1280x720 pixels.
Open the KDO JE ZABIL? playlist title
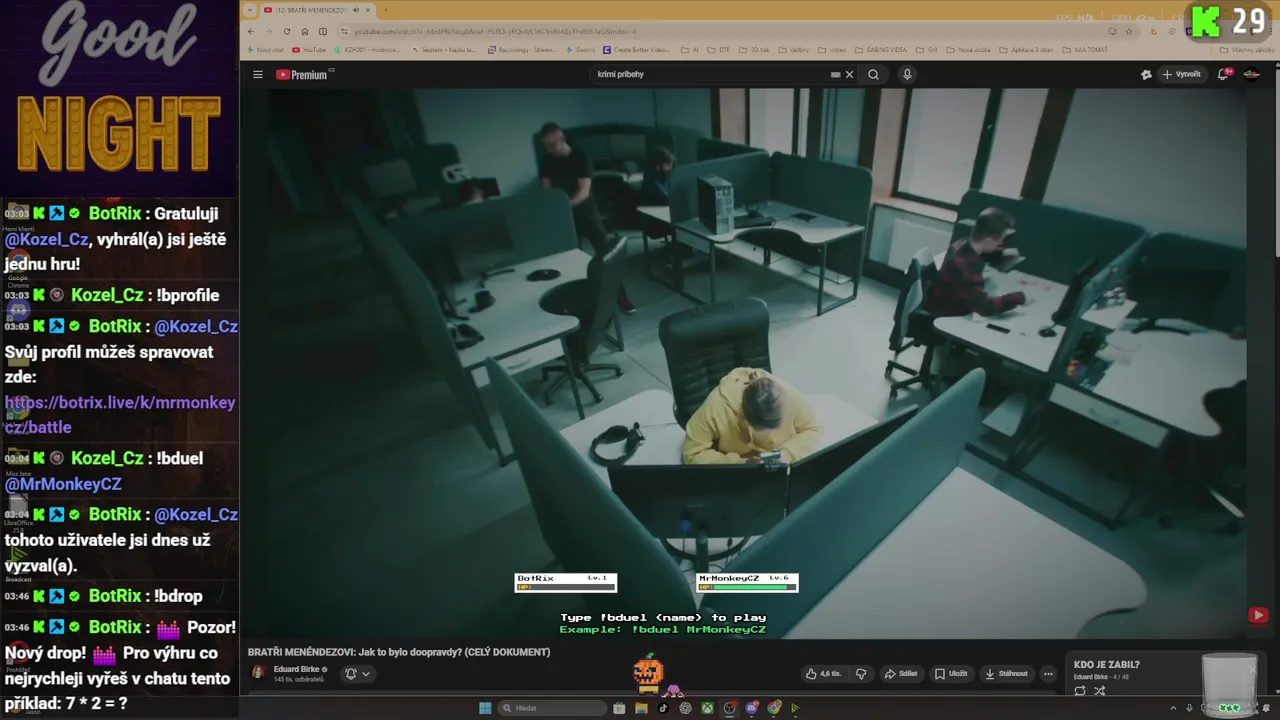point(1106,665)
